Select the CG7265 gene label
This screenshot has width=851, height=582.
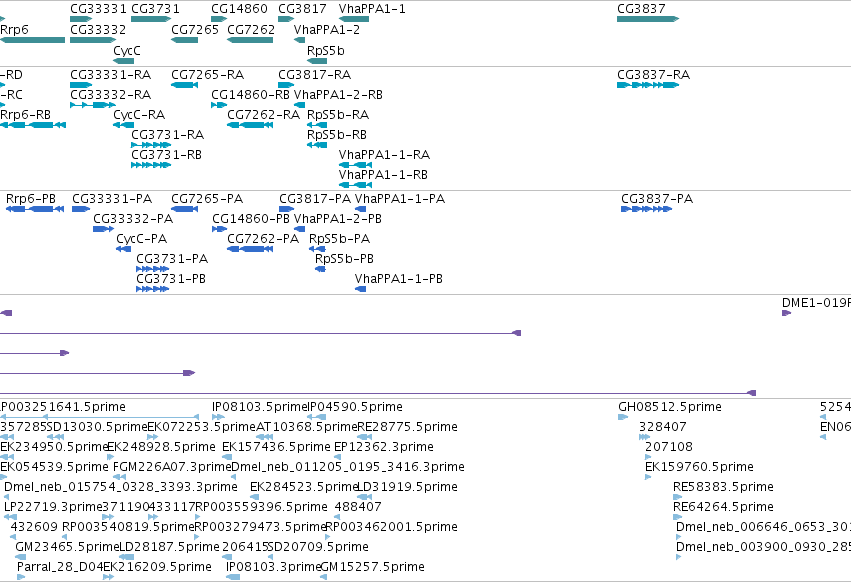(195, 29)
